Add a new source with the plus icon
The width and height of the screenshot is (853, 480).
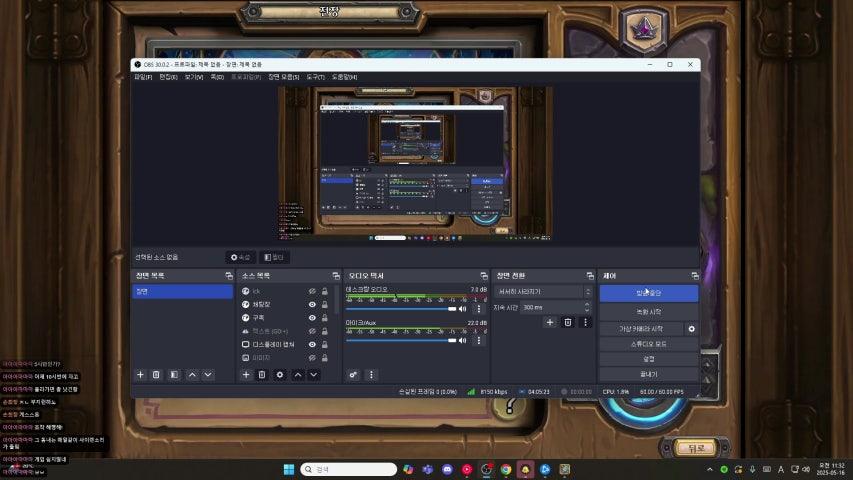(246, 375)
